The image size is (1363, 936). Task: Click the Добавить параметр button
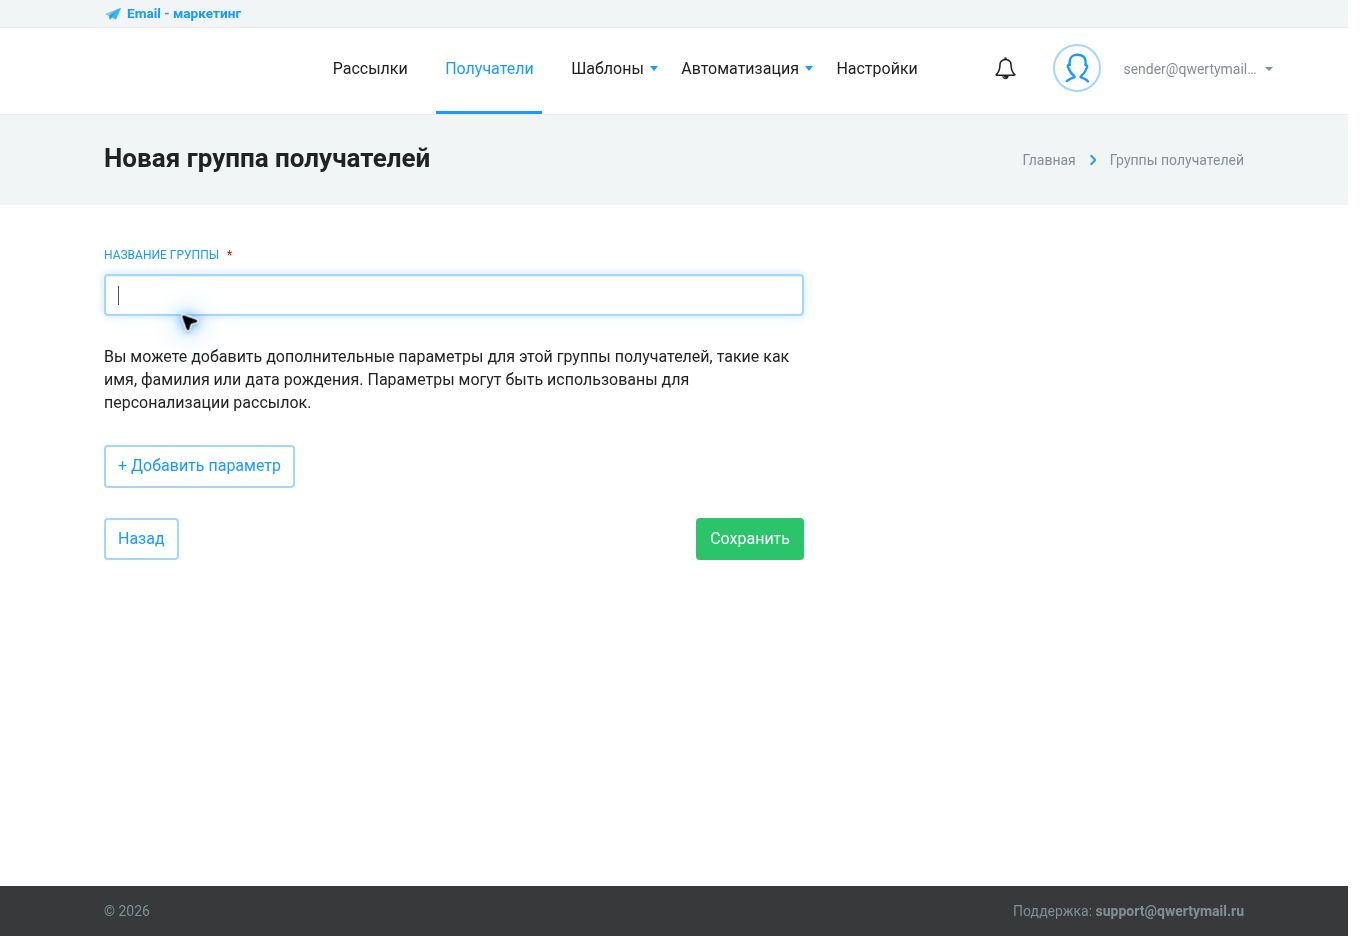(x=199, y=466)
